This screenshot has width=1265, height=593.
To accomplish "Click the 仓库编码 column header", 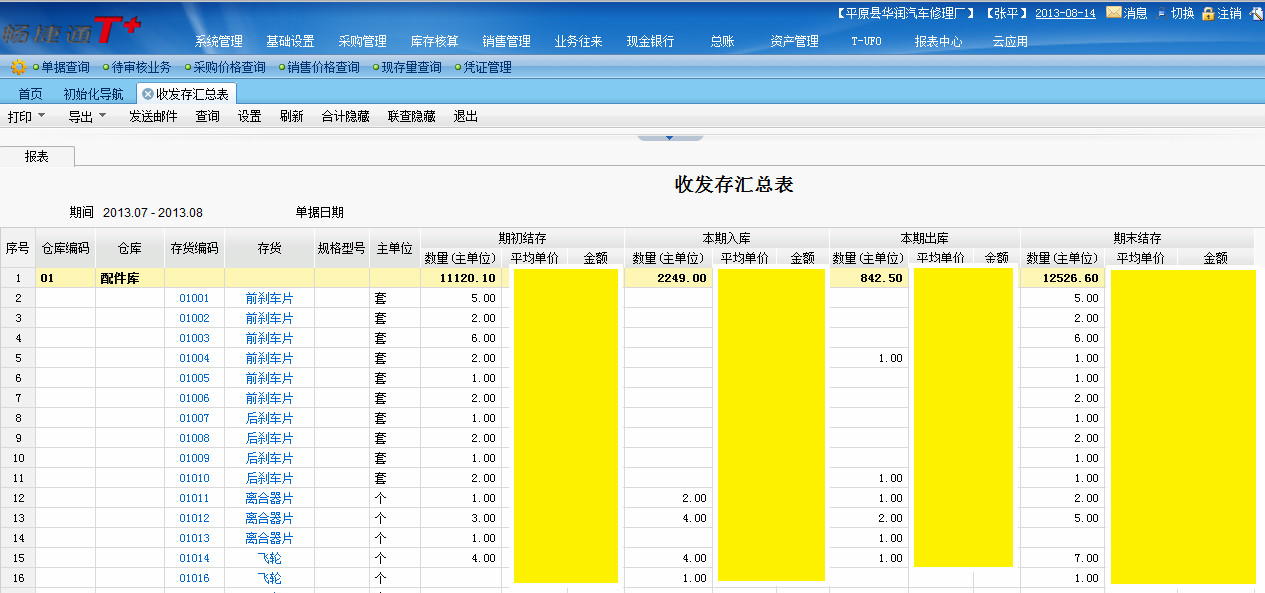I will pos(65,248).
